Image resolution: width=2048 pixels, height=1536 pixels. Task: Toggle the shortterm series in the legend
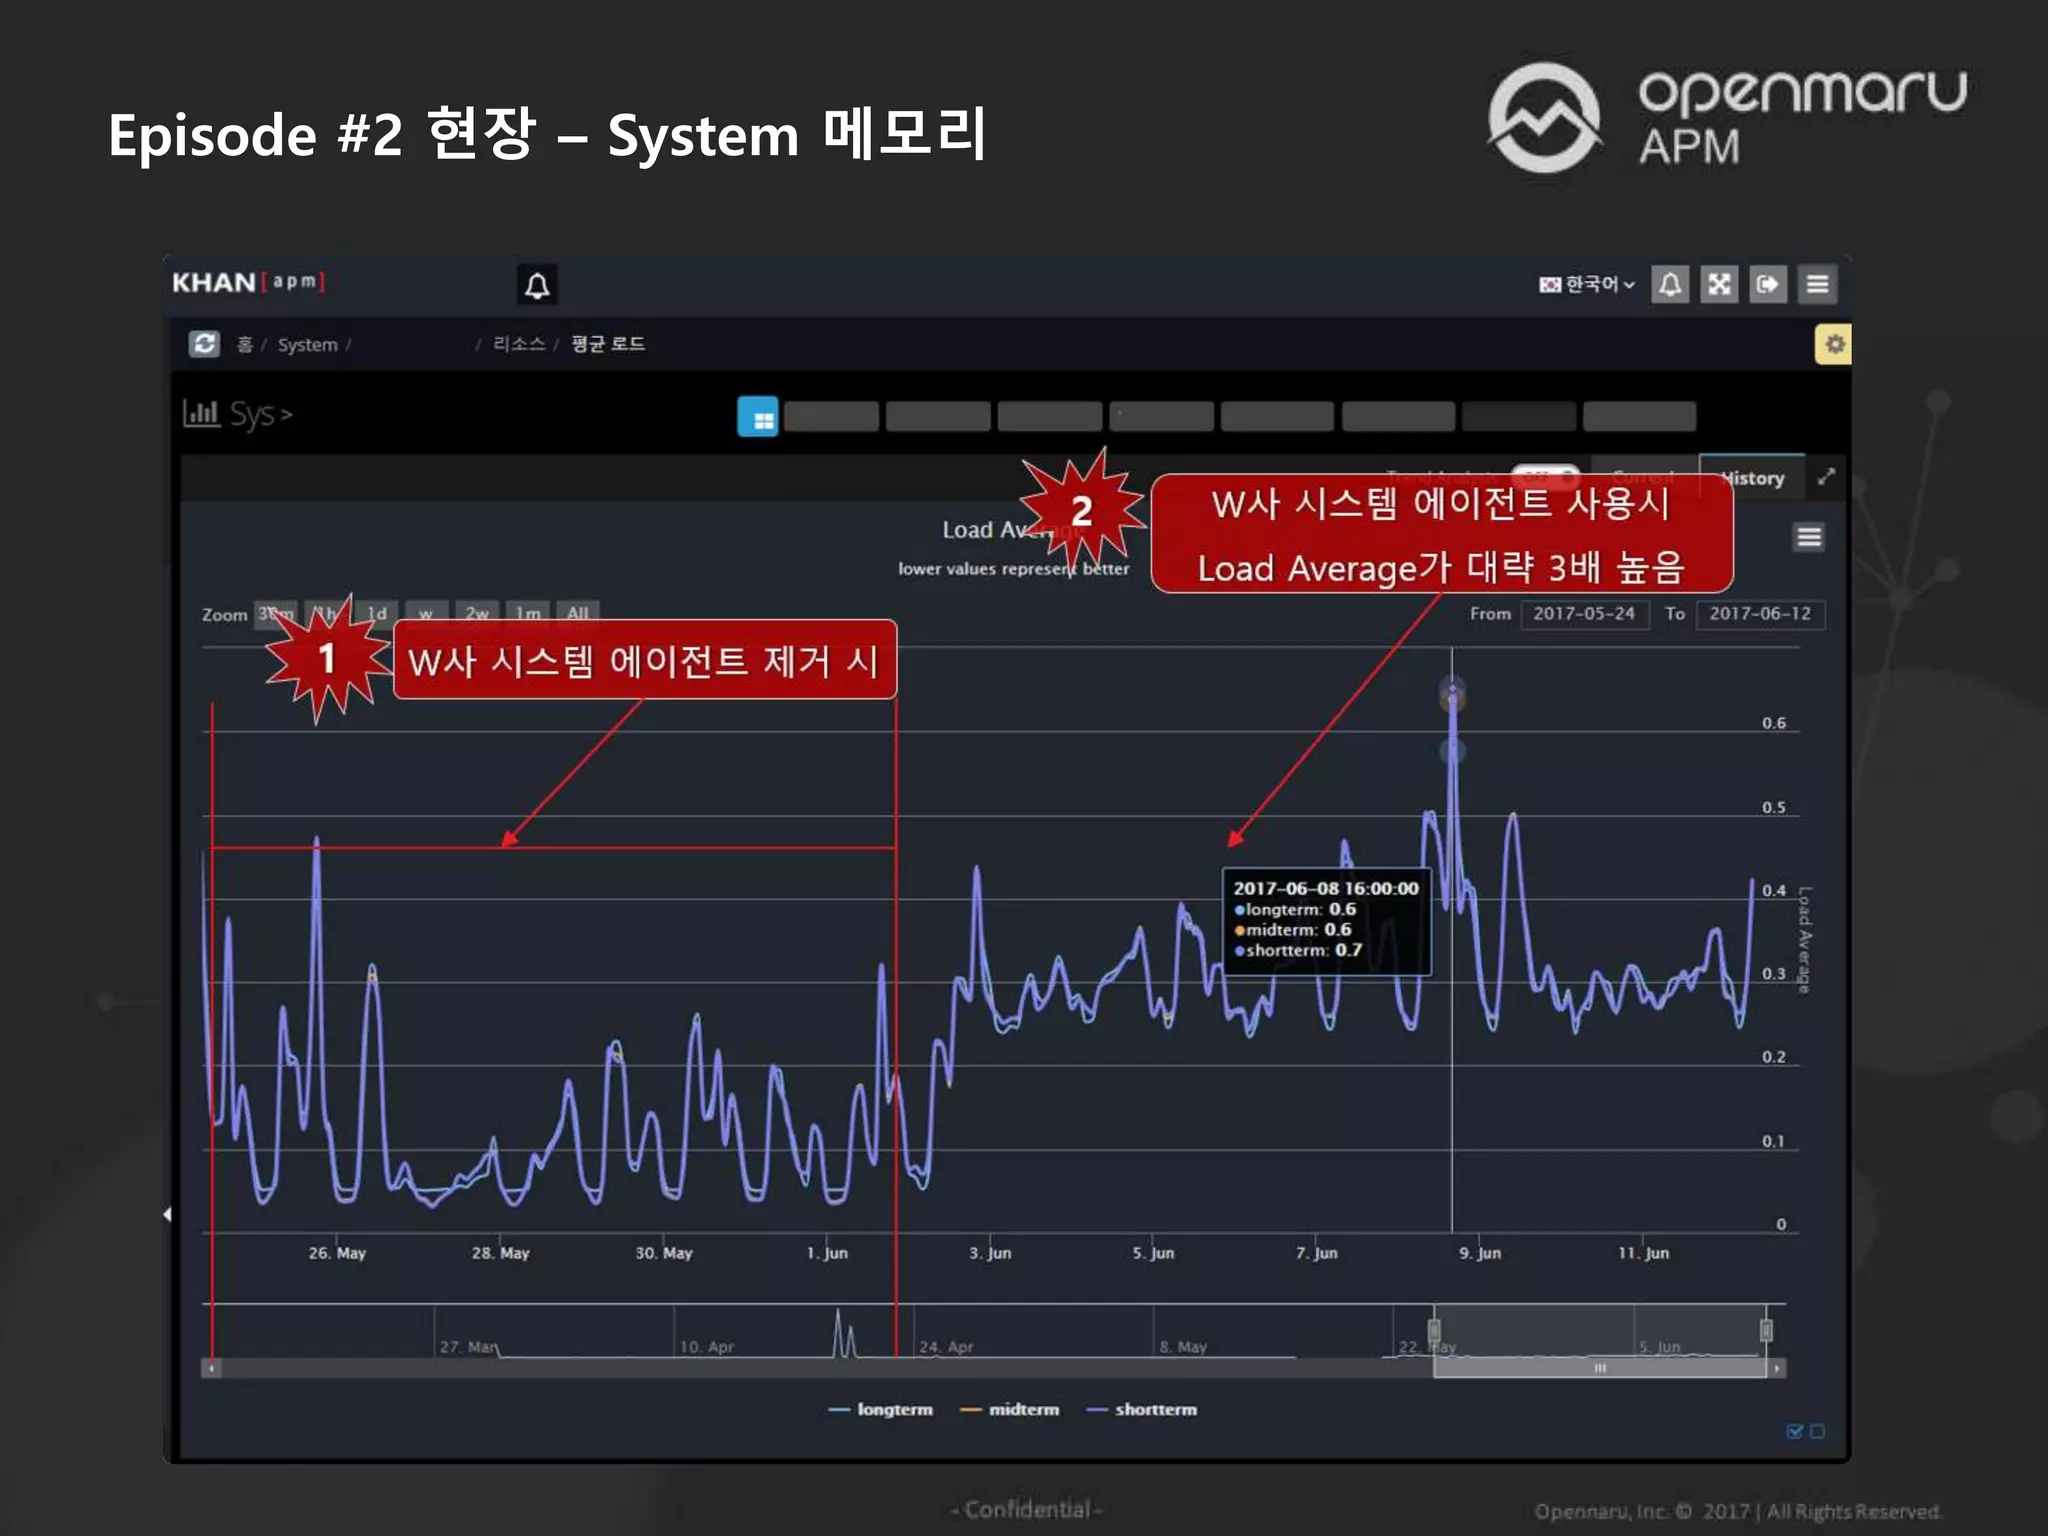[1141, 1409]
